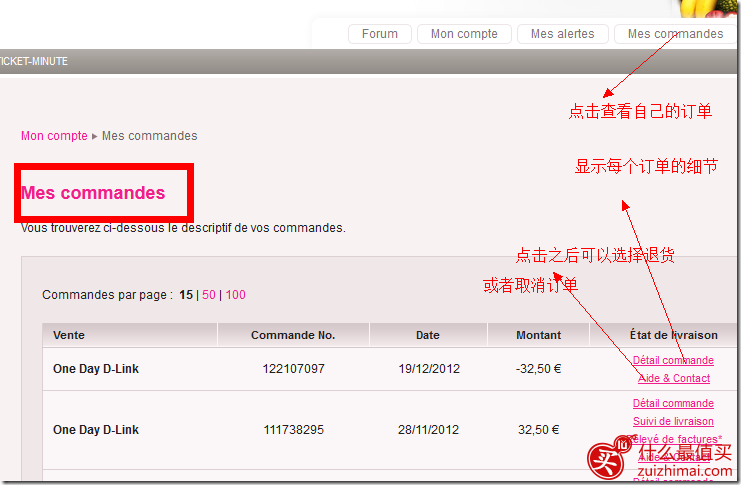Show 50 orders per page
This screenshot has height=485, width=741.
[208, 295]
